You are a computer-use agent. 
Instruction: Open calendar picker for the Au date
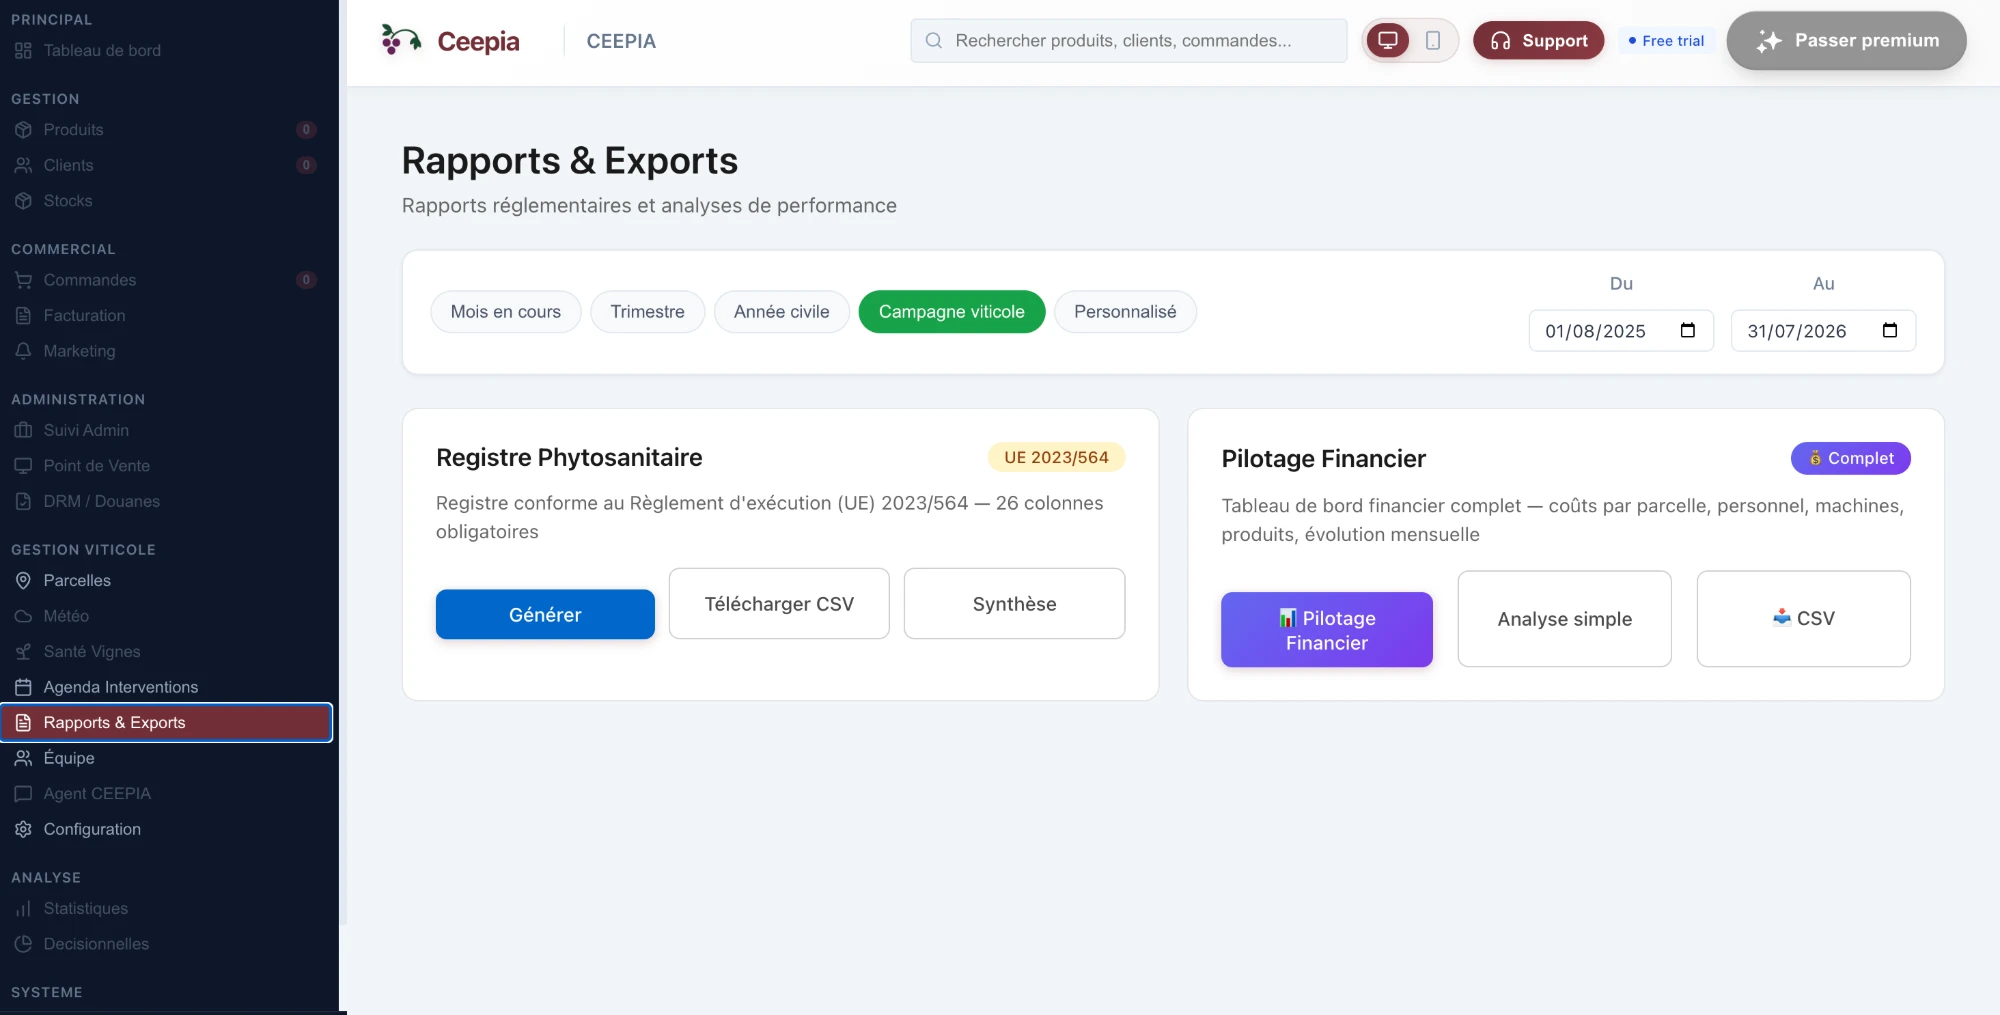tap(1890, 331)
